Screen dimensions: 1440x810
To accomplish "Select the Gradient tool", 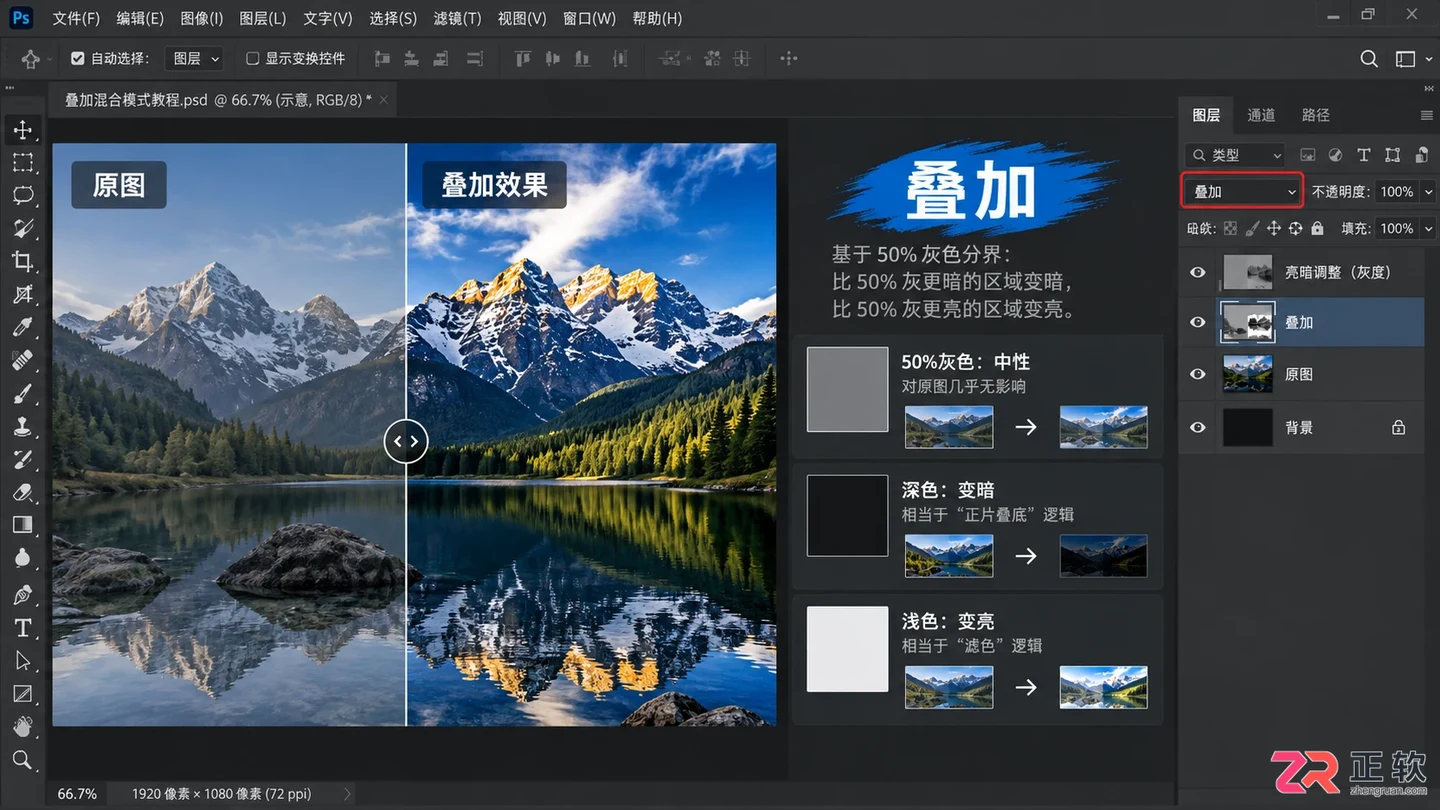I will tap(22, 526).
